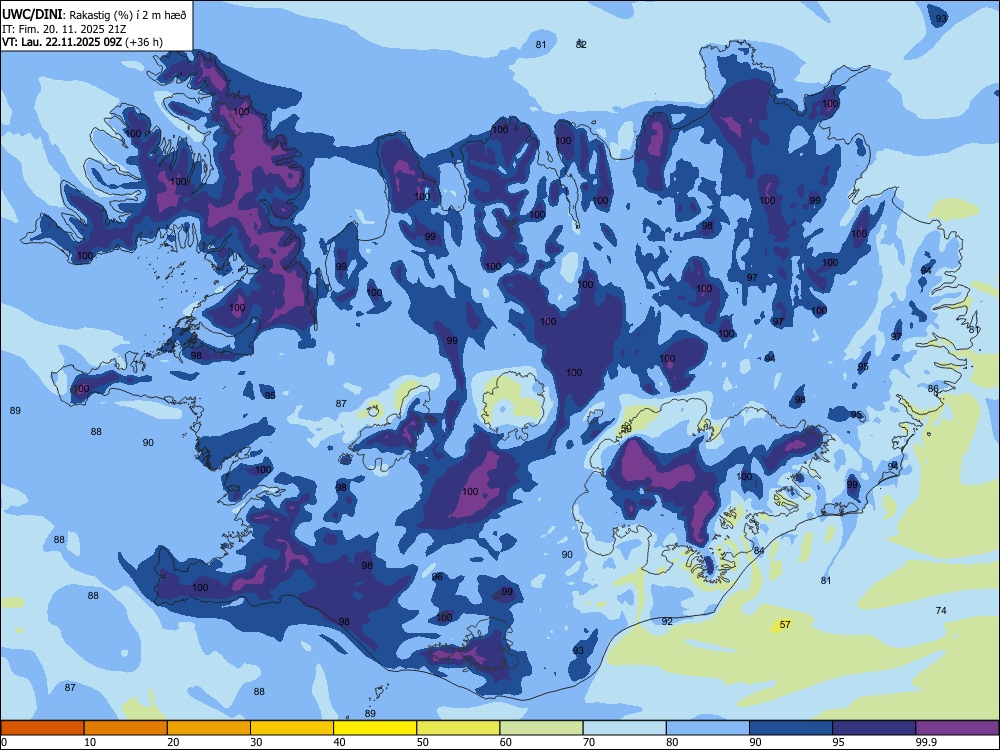Pick the pale green 60–70 legend swatch

point(541,728)
